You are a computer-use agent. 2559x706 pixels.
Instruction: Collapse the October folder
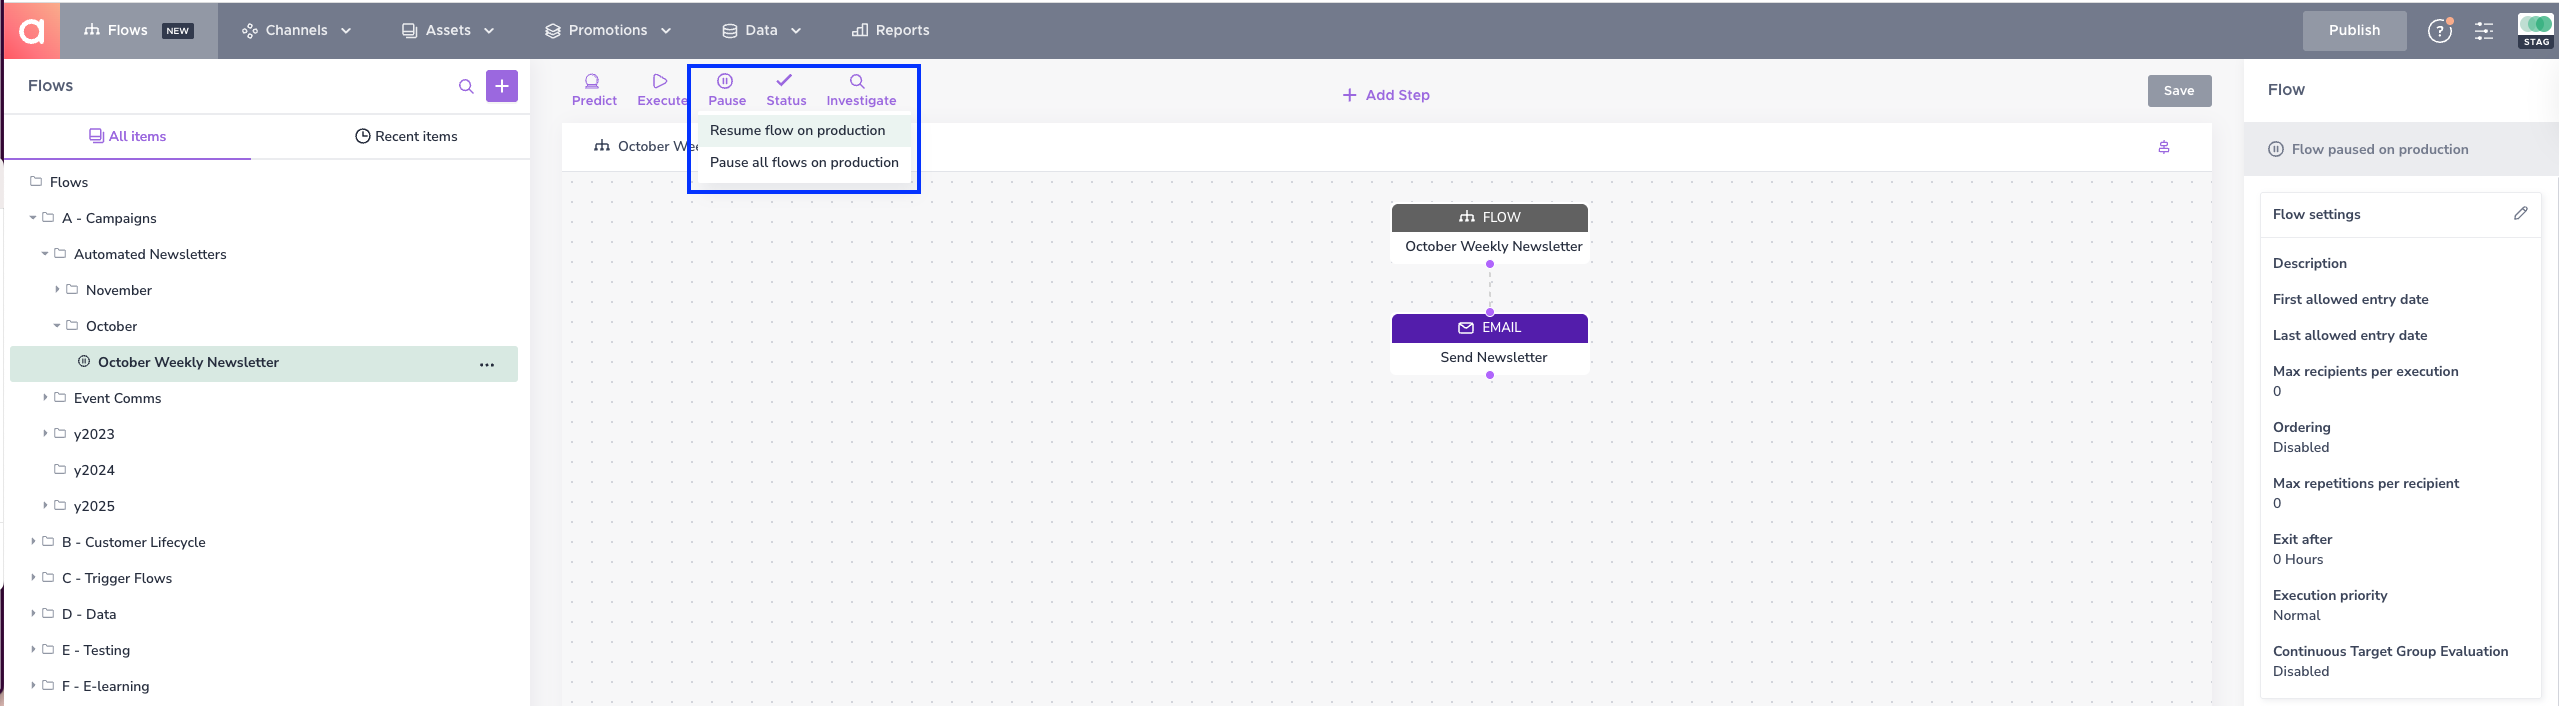click(57, 326)
